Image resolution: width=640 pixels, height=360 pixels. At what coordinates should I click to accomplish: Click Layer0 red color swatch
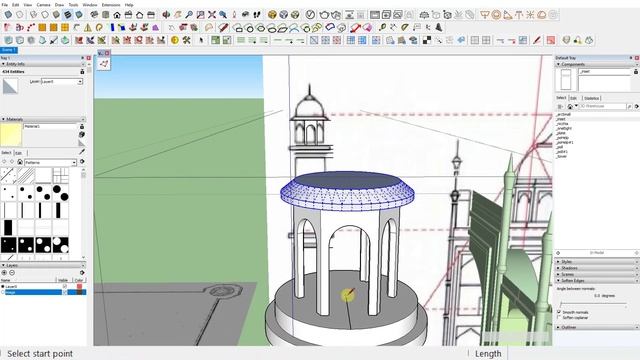click(x=79, y=287)
